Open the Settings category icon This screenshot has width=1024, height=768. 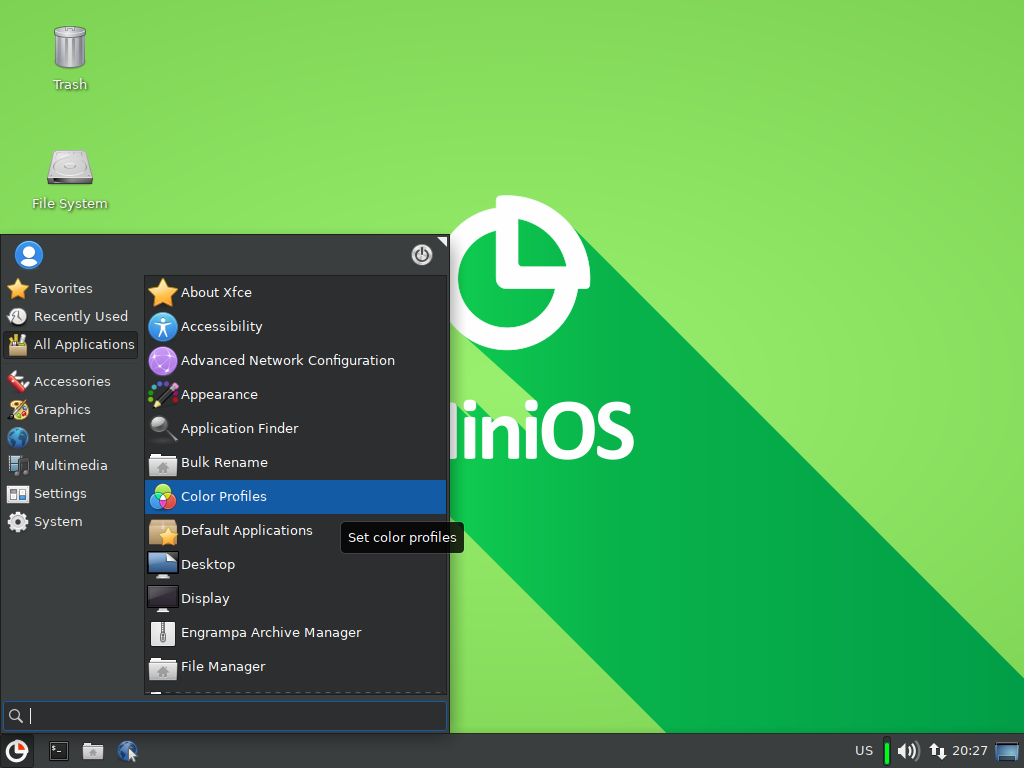tap(18, 494)
